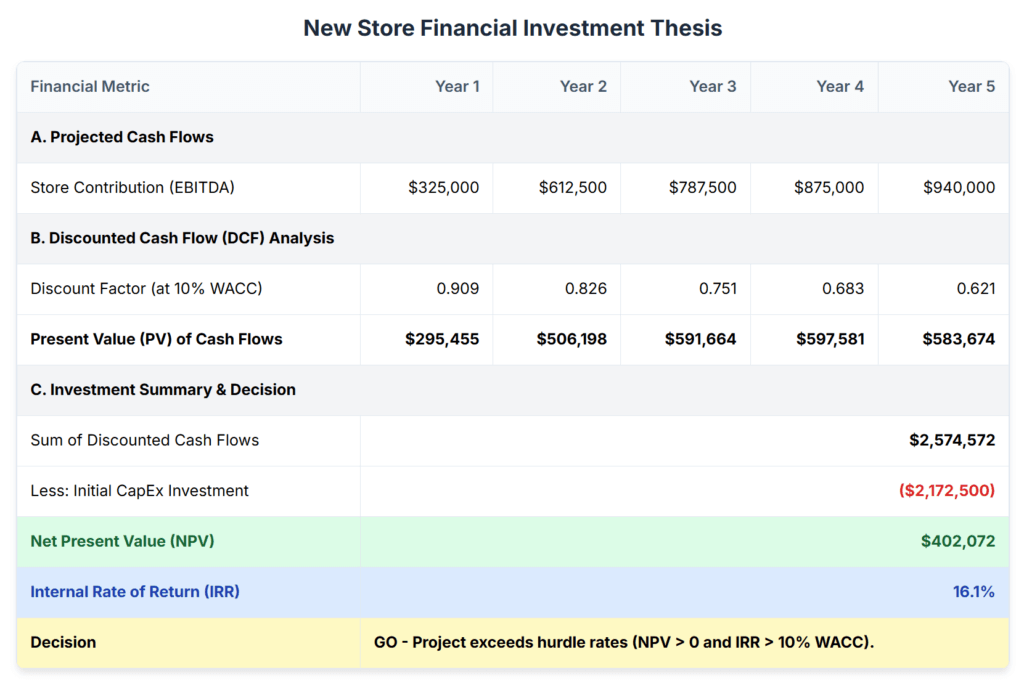1024x684 pixels.
Task: Select the present value $591,664
Action: [700, 339]
